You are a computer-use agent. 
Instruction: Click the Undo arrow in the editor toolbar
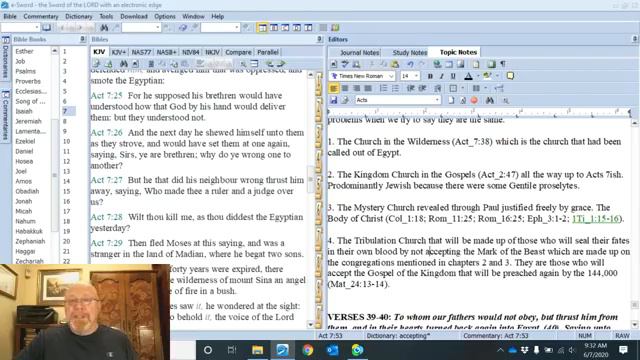(410, 64)
